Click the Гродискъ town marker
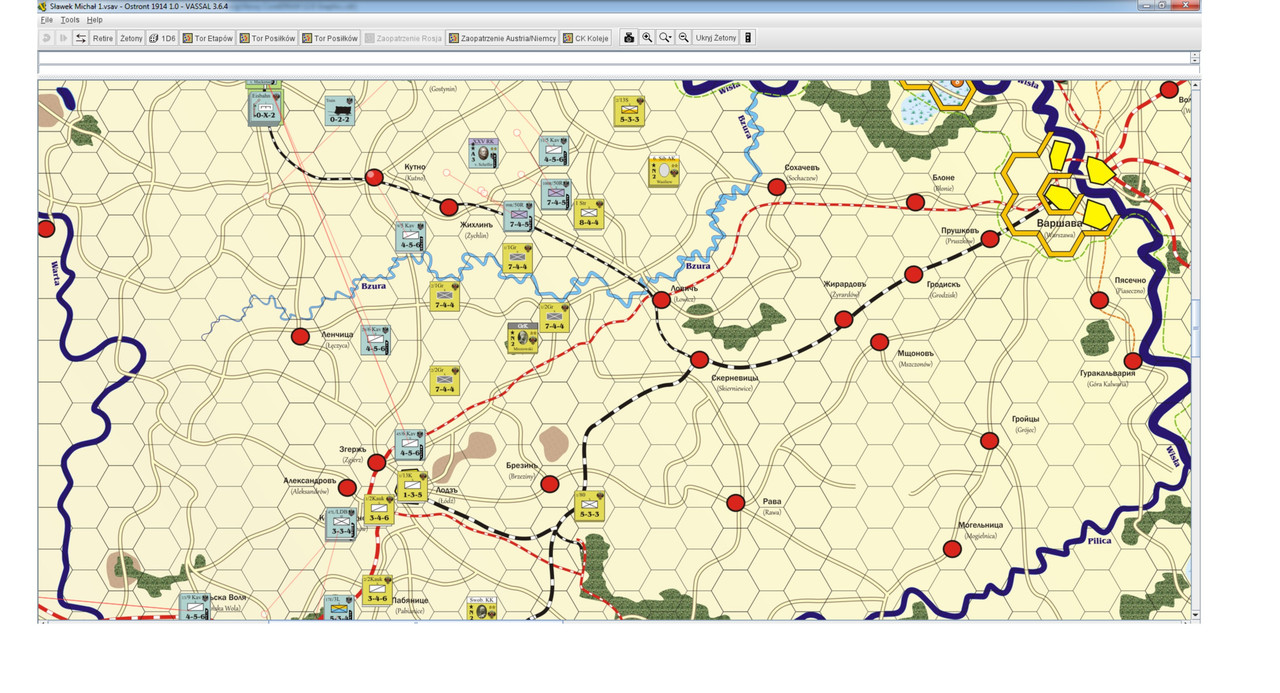The image size is (1280, 693). pyautogui.click(x=914, y=274)
